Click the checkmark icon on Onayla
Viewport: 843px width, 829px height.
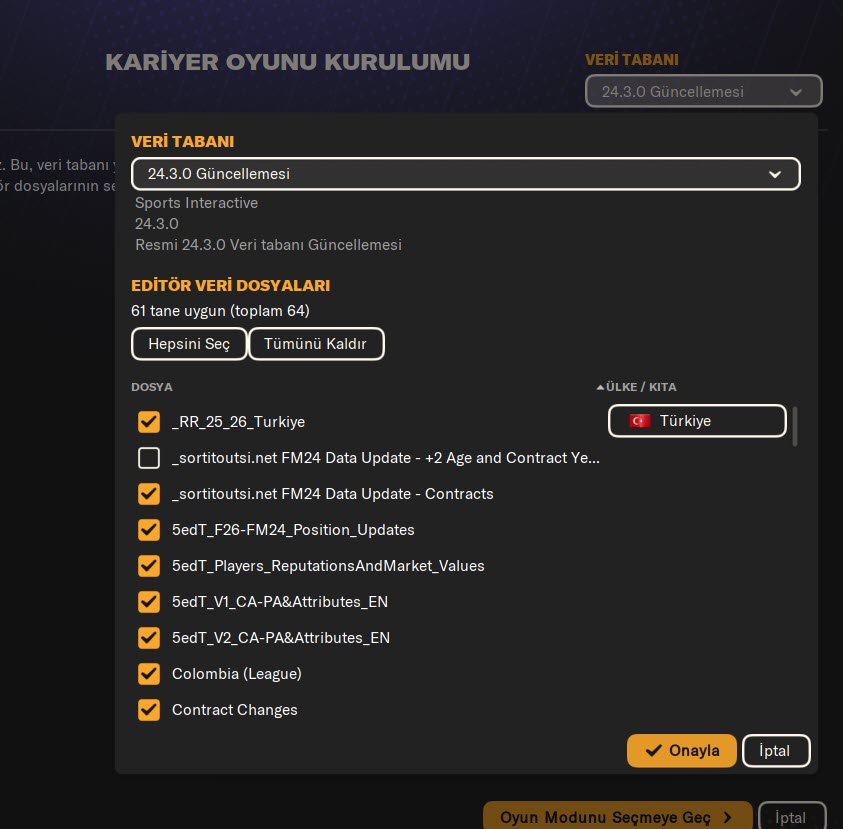point(654,751)
